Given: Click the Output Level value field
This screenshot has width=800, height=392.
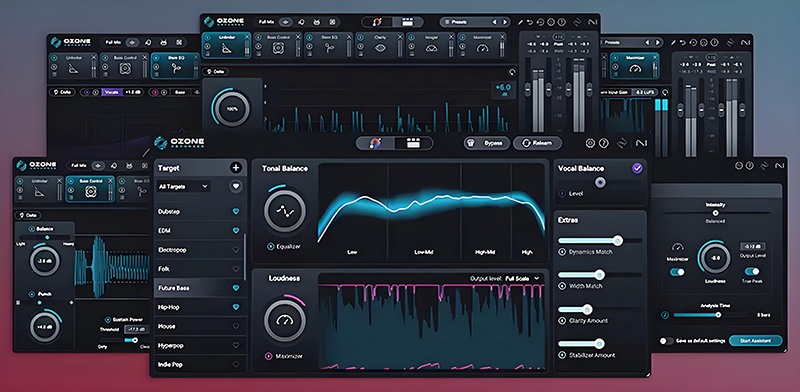Looking at the screenshot, I should (x=753, y=247).
